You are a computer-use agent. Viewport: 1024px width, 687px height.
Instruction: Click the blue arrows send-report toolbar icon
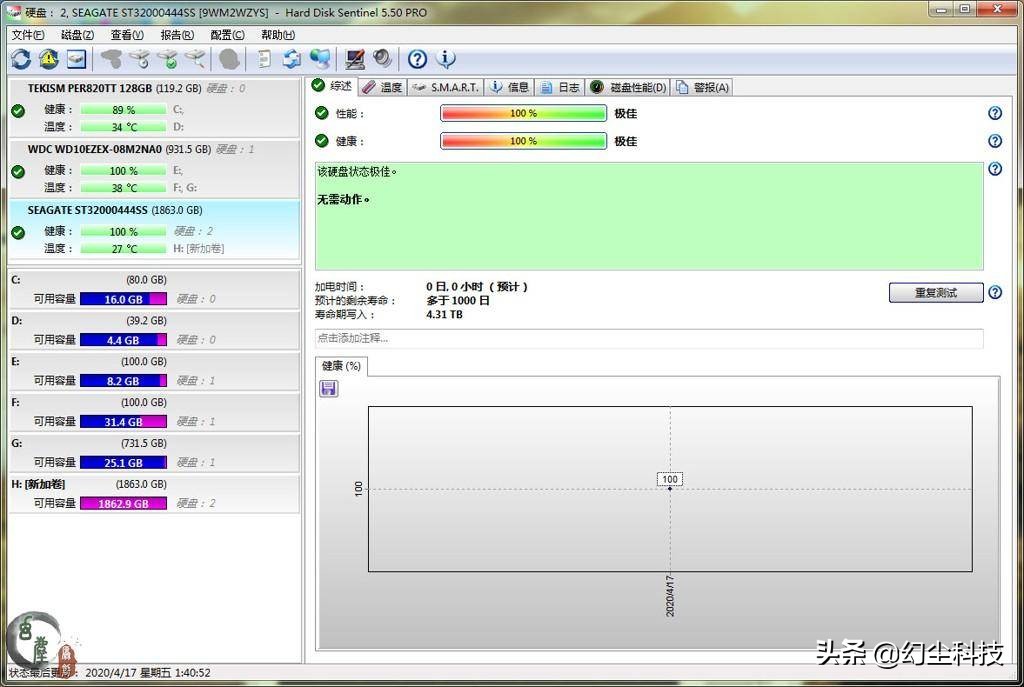tap(292, 59)
